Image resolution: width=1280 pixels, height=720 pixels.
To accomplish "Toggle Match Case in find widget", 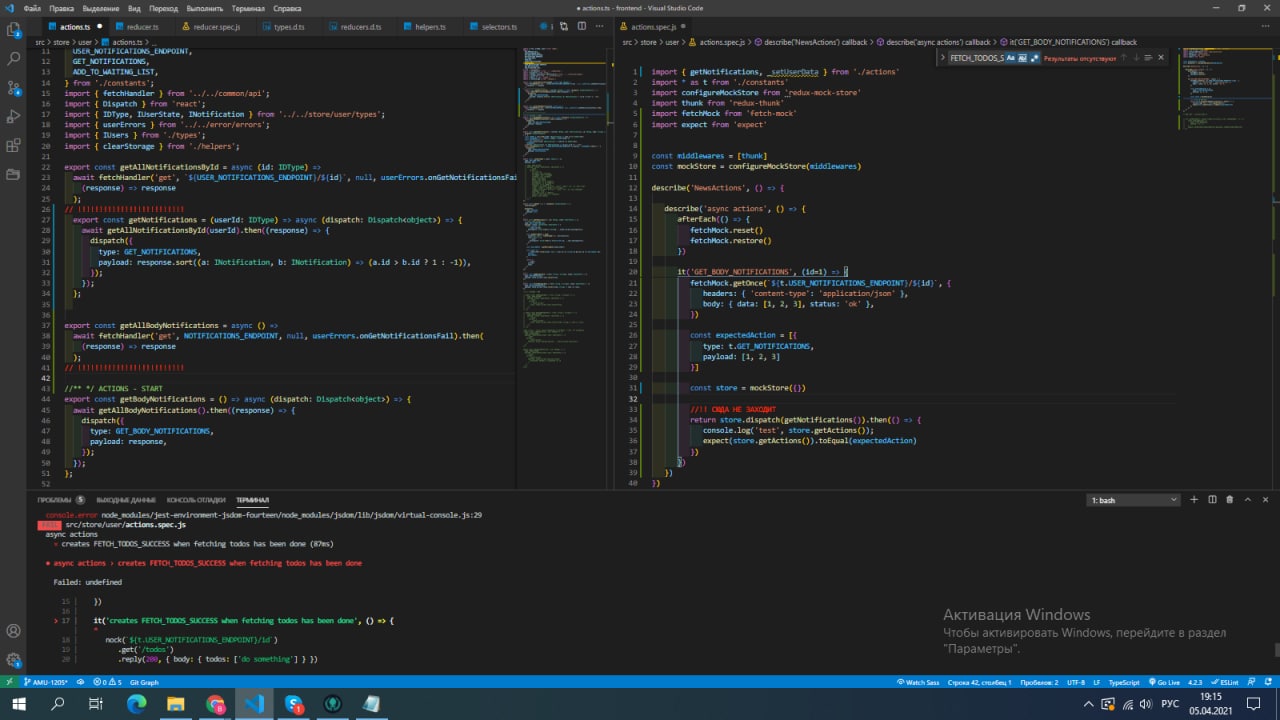I will point(1011,58).
